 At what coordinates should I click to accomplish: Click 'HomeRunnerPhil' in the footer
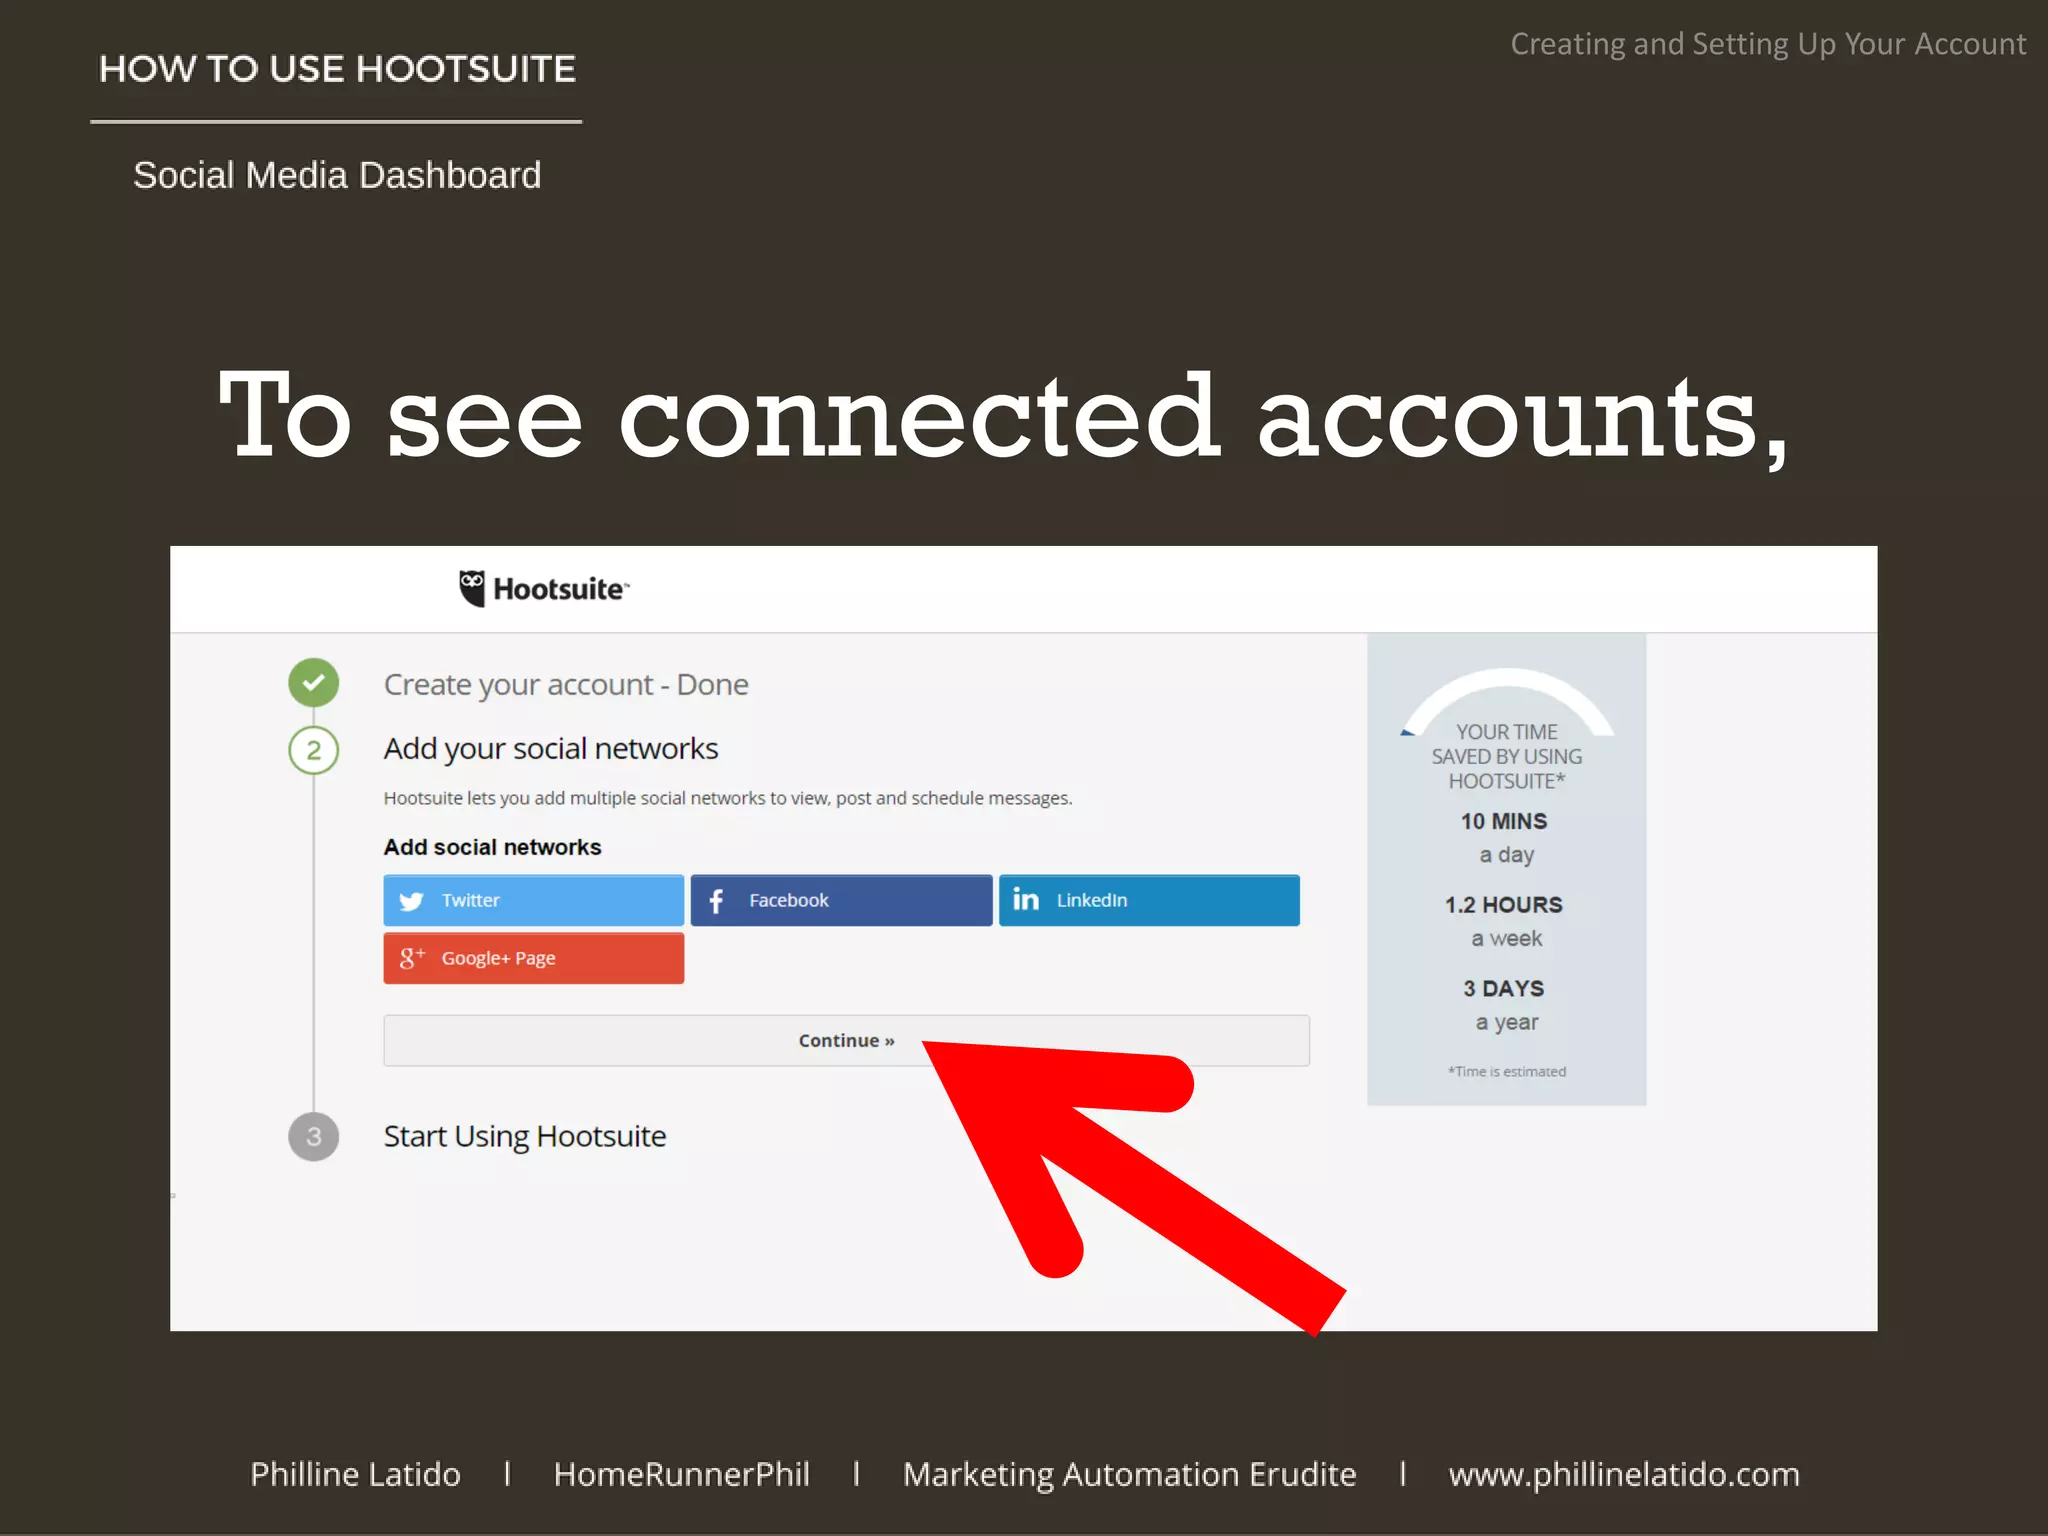tap(682, 1475)
